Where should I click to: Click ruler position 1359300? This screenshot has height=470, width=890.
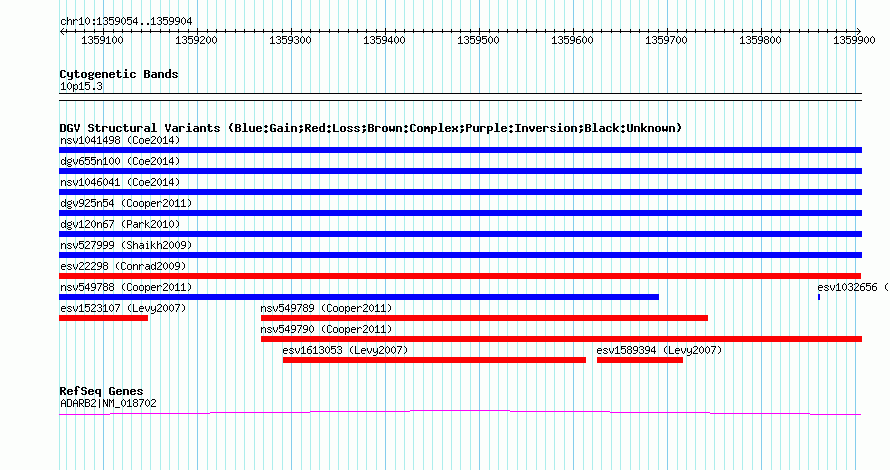[x=290, y=40]
